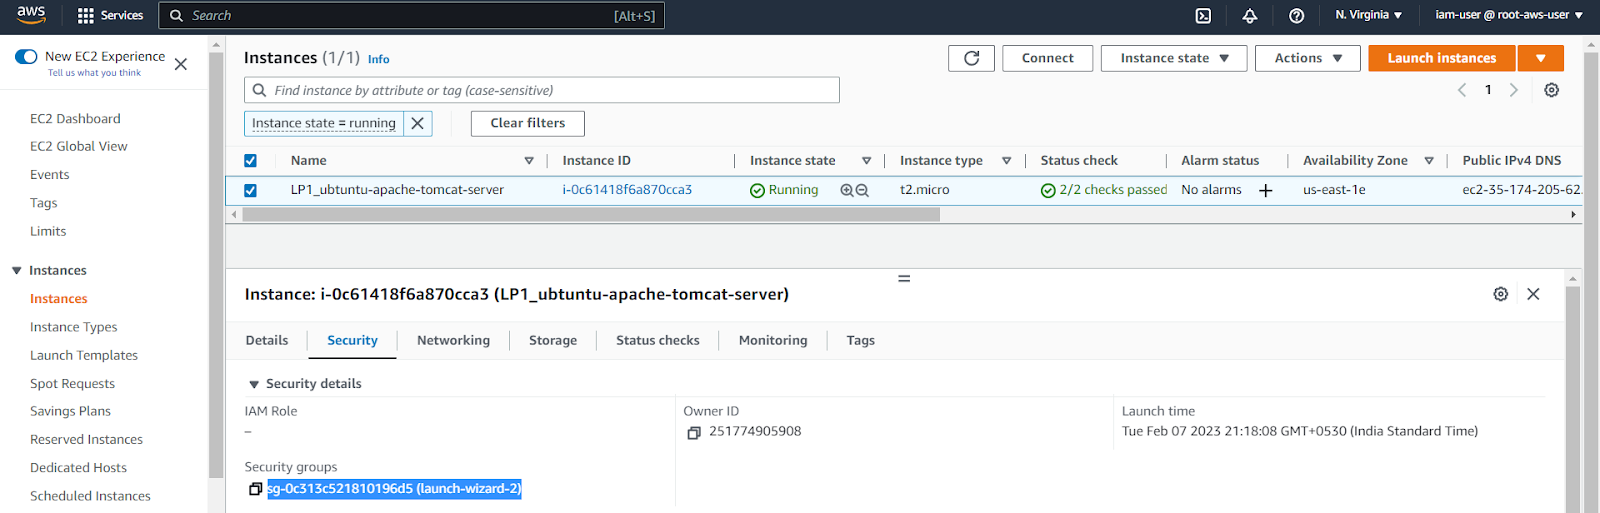Open the Actions dropdown
Viewport: 1600px width, 513px height.
pyautogui.click(x=1307, y=58)
